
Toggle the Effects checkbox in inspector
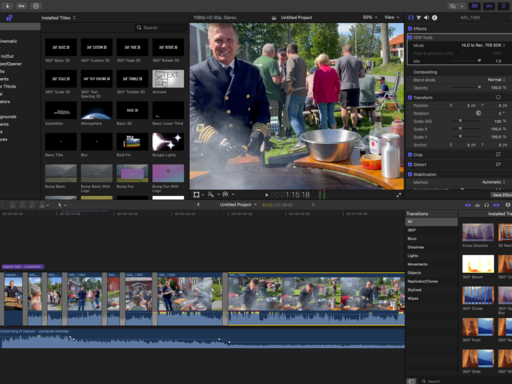410,29
